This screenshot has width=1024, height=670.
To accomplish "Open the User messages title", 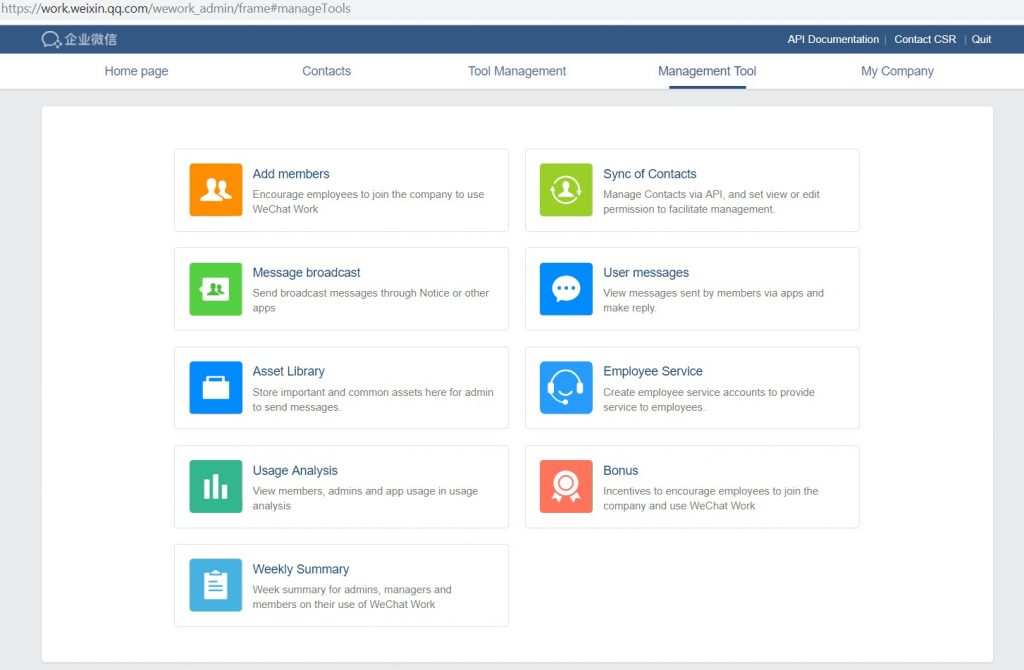I will tap(646, 272).
